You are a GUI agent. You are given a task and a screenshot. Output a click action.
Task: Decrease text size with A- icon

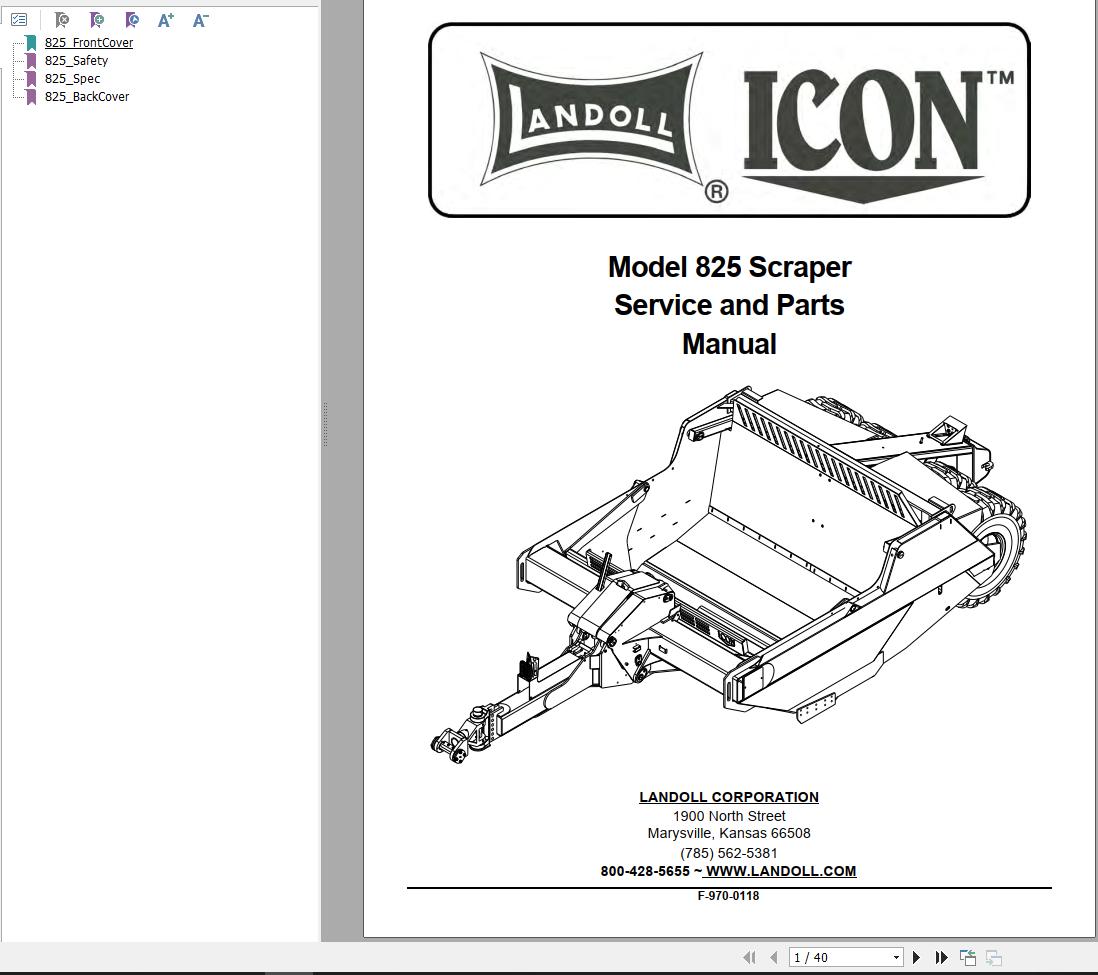click(199, 19)
